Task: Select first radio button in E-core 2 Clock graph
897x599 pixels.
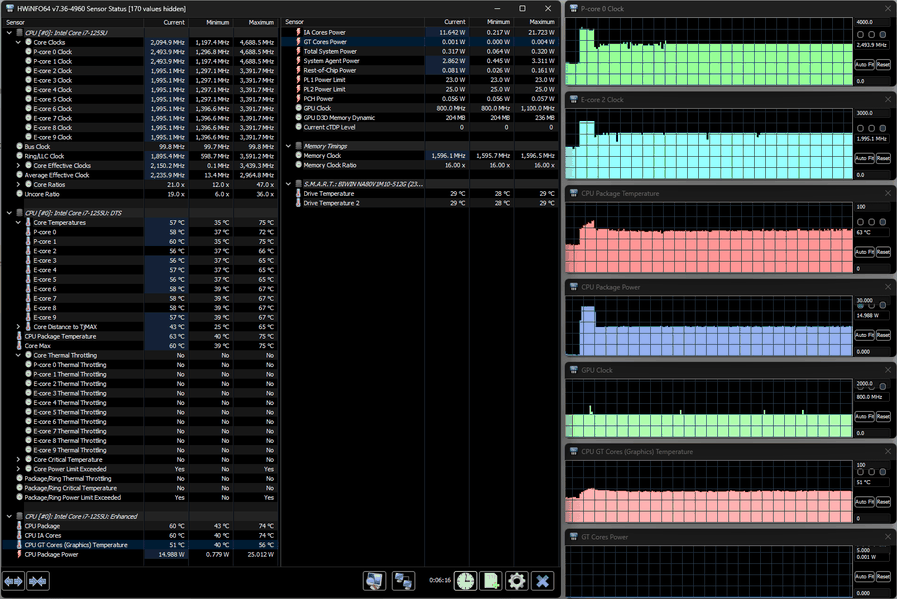Action: 860,128
